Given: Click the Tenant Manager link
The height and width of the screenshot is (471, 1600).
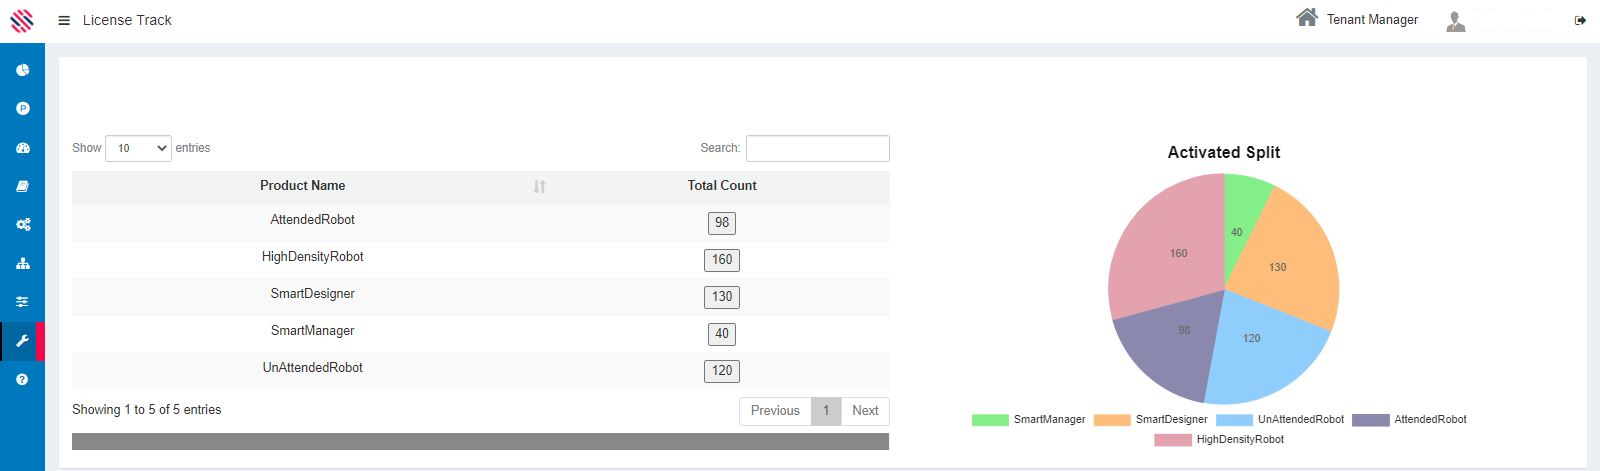Looking at the screenshot, I should [1372, 20].
